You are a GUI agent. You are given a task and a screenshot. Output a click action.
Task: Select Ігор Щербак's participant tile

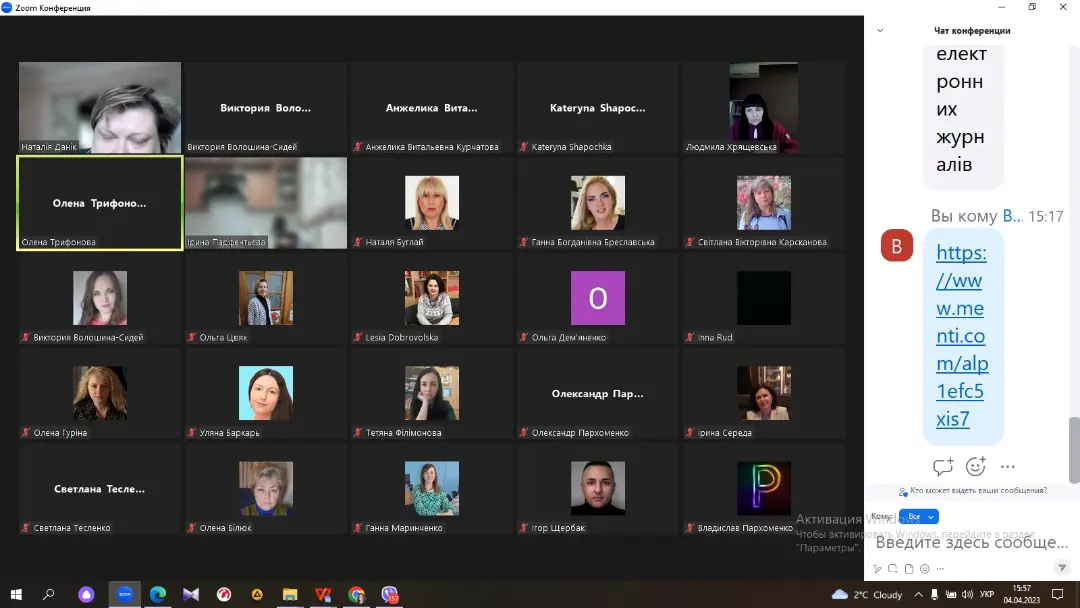pyautogui.click(x=597, y=488)
